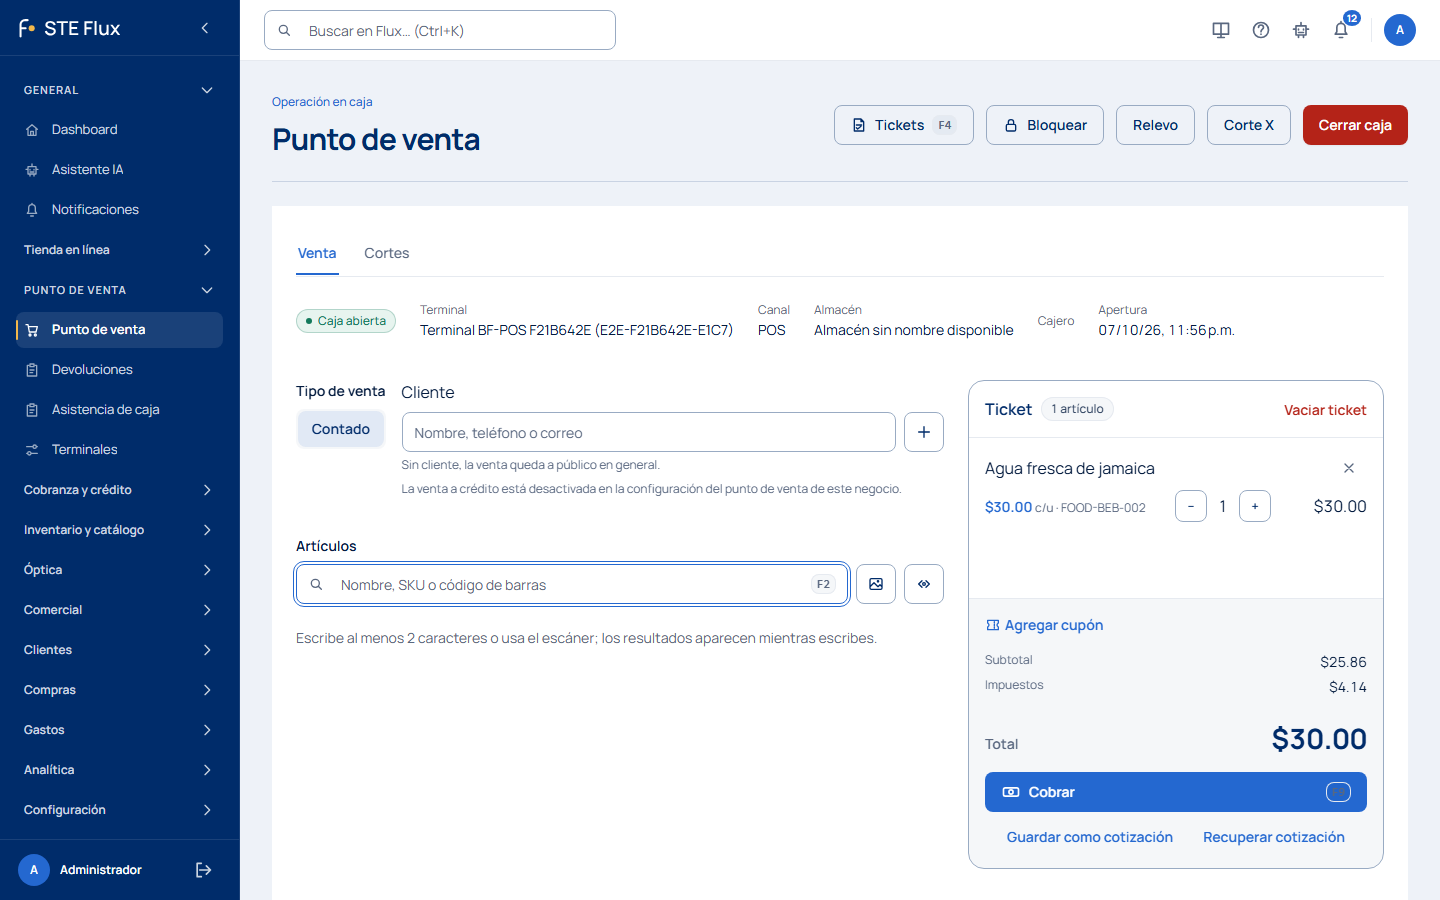Decrease quantity of Agua fresca de jamaica
This screenshot has width=1440, height=900.
click(1191, 506)
